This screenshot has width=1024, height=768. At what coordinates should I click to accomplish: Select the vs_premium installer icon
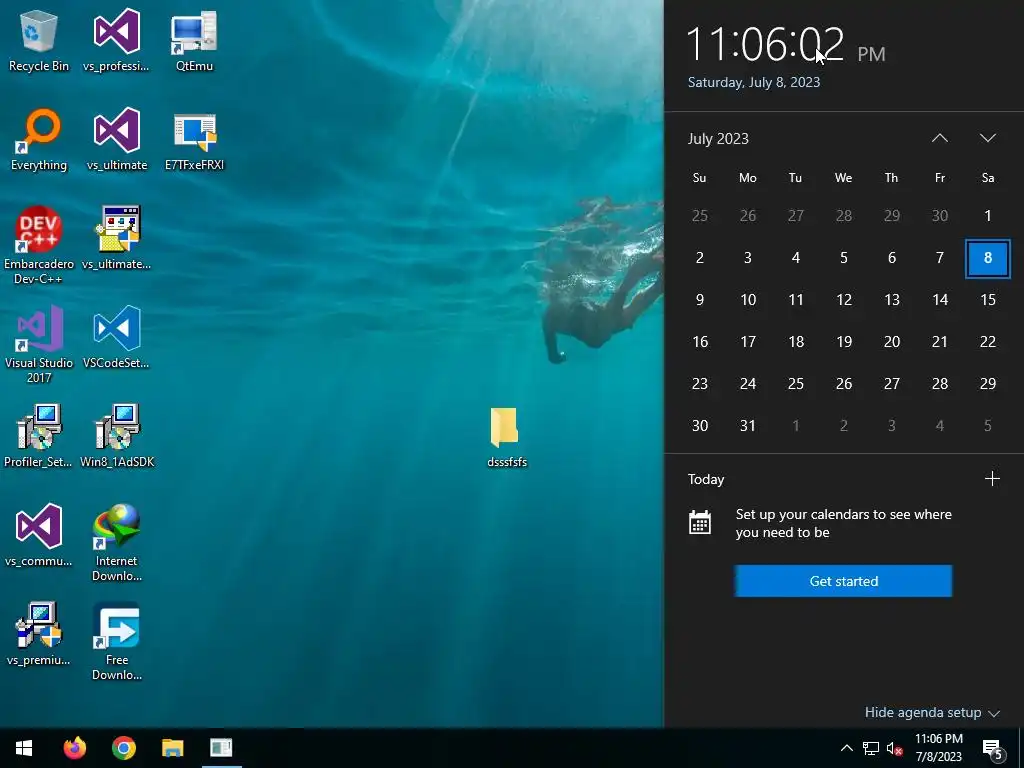[x=39, y=634]
